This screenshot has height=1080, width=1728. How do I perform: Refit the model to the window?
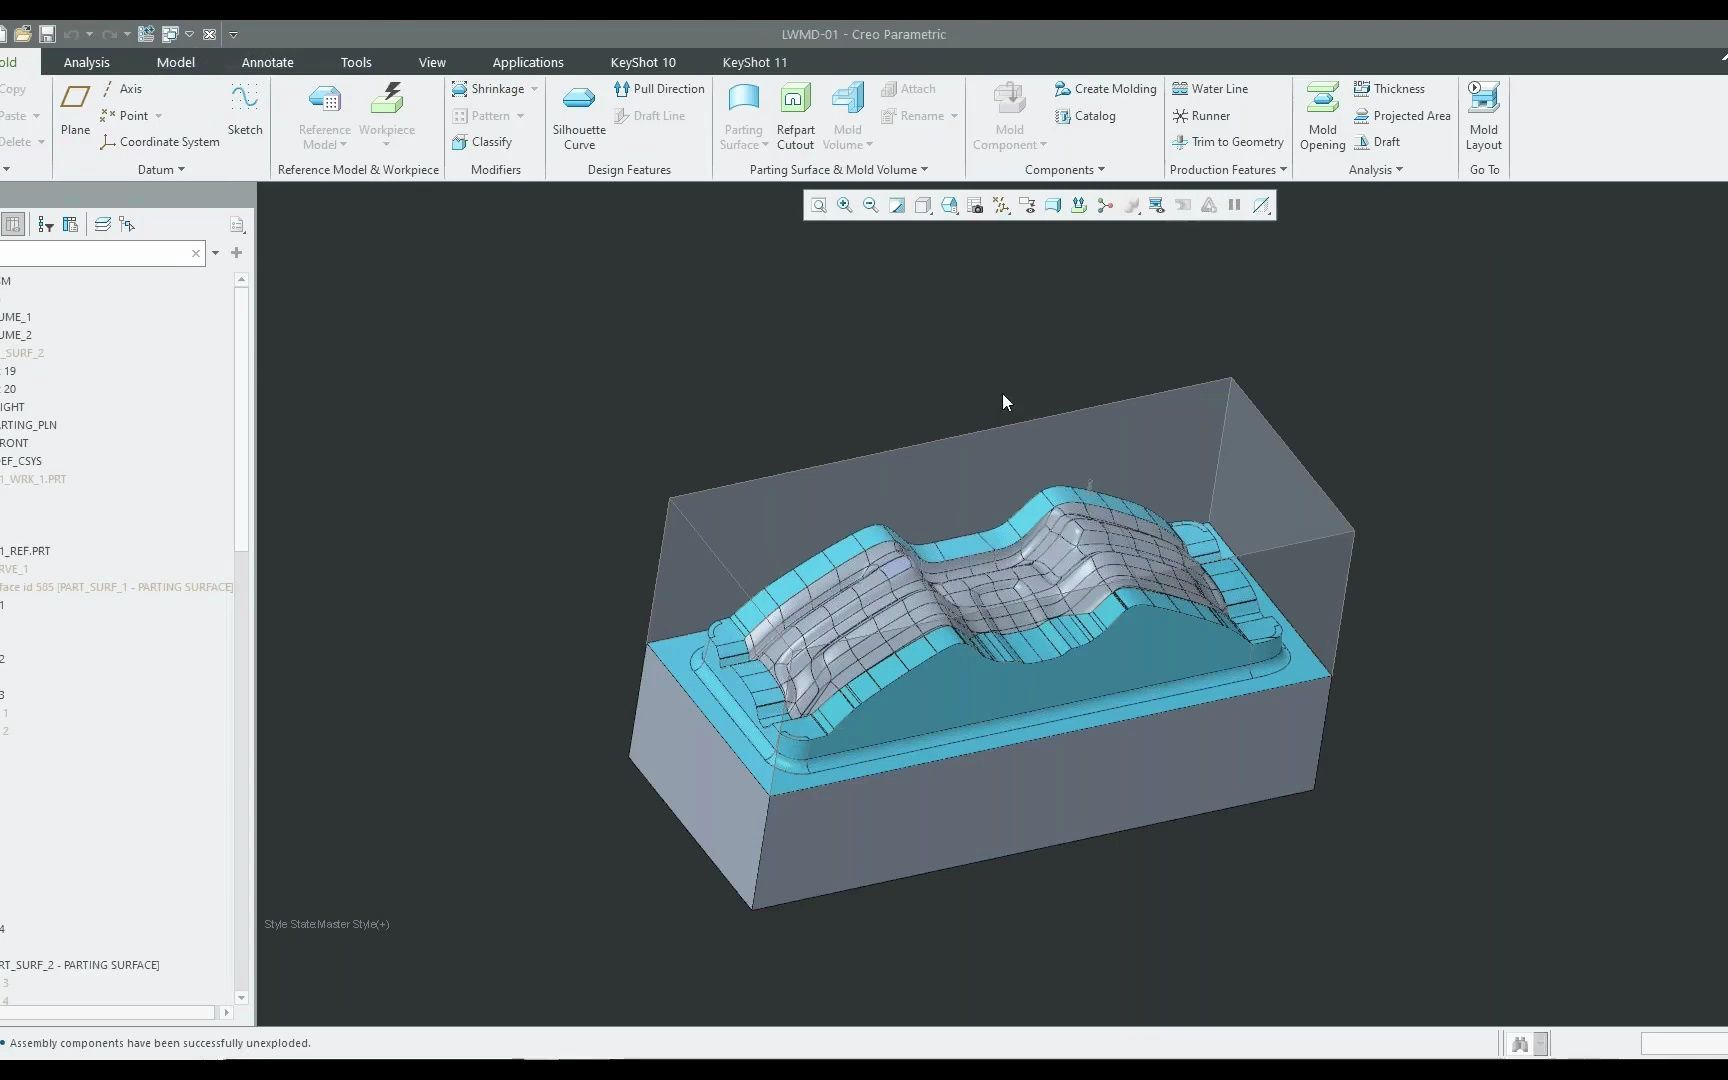(896, 205)
